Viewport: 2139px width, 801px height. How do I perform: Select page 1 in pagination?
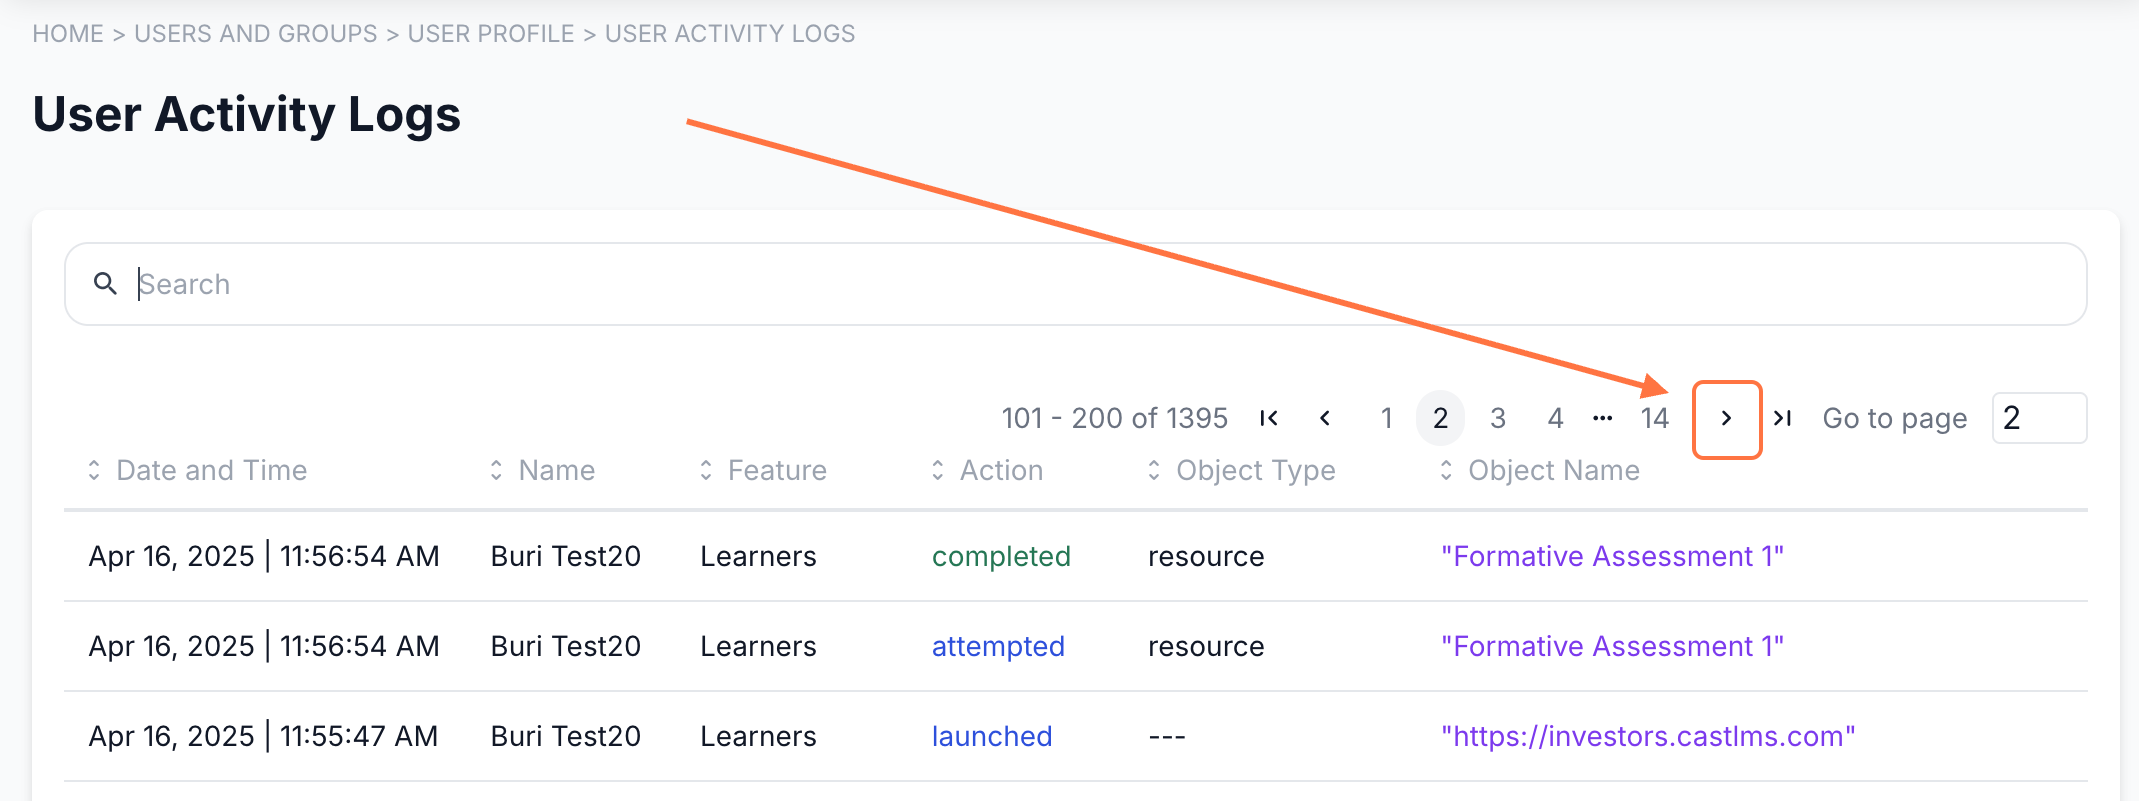[x=1386, y=418]
